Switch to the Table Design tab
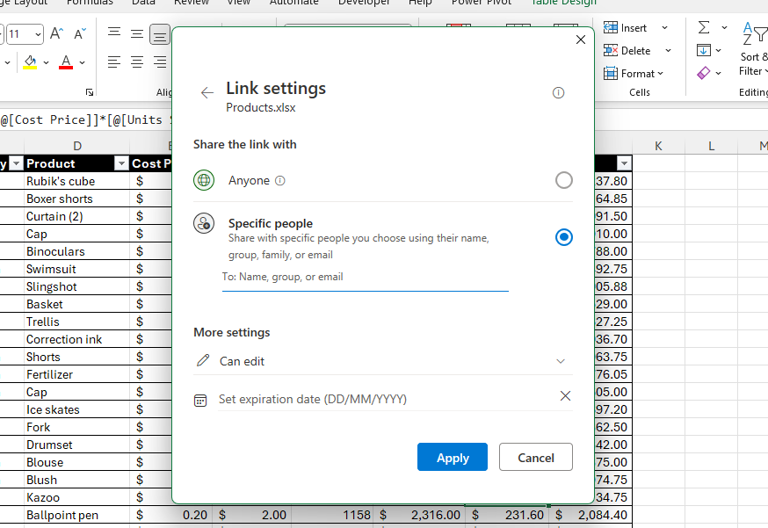This screenshot has width=768, height=528. coord(564,2)
